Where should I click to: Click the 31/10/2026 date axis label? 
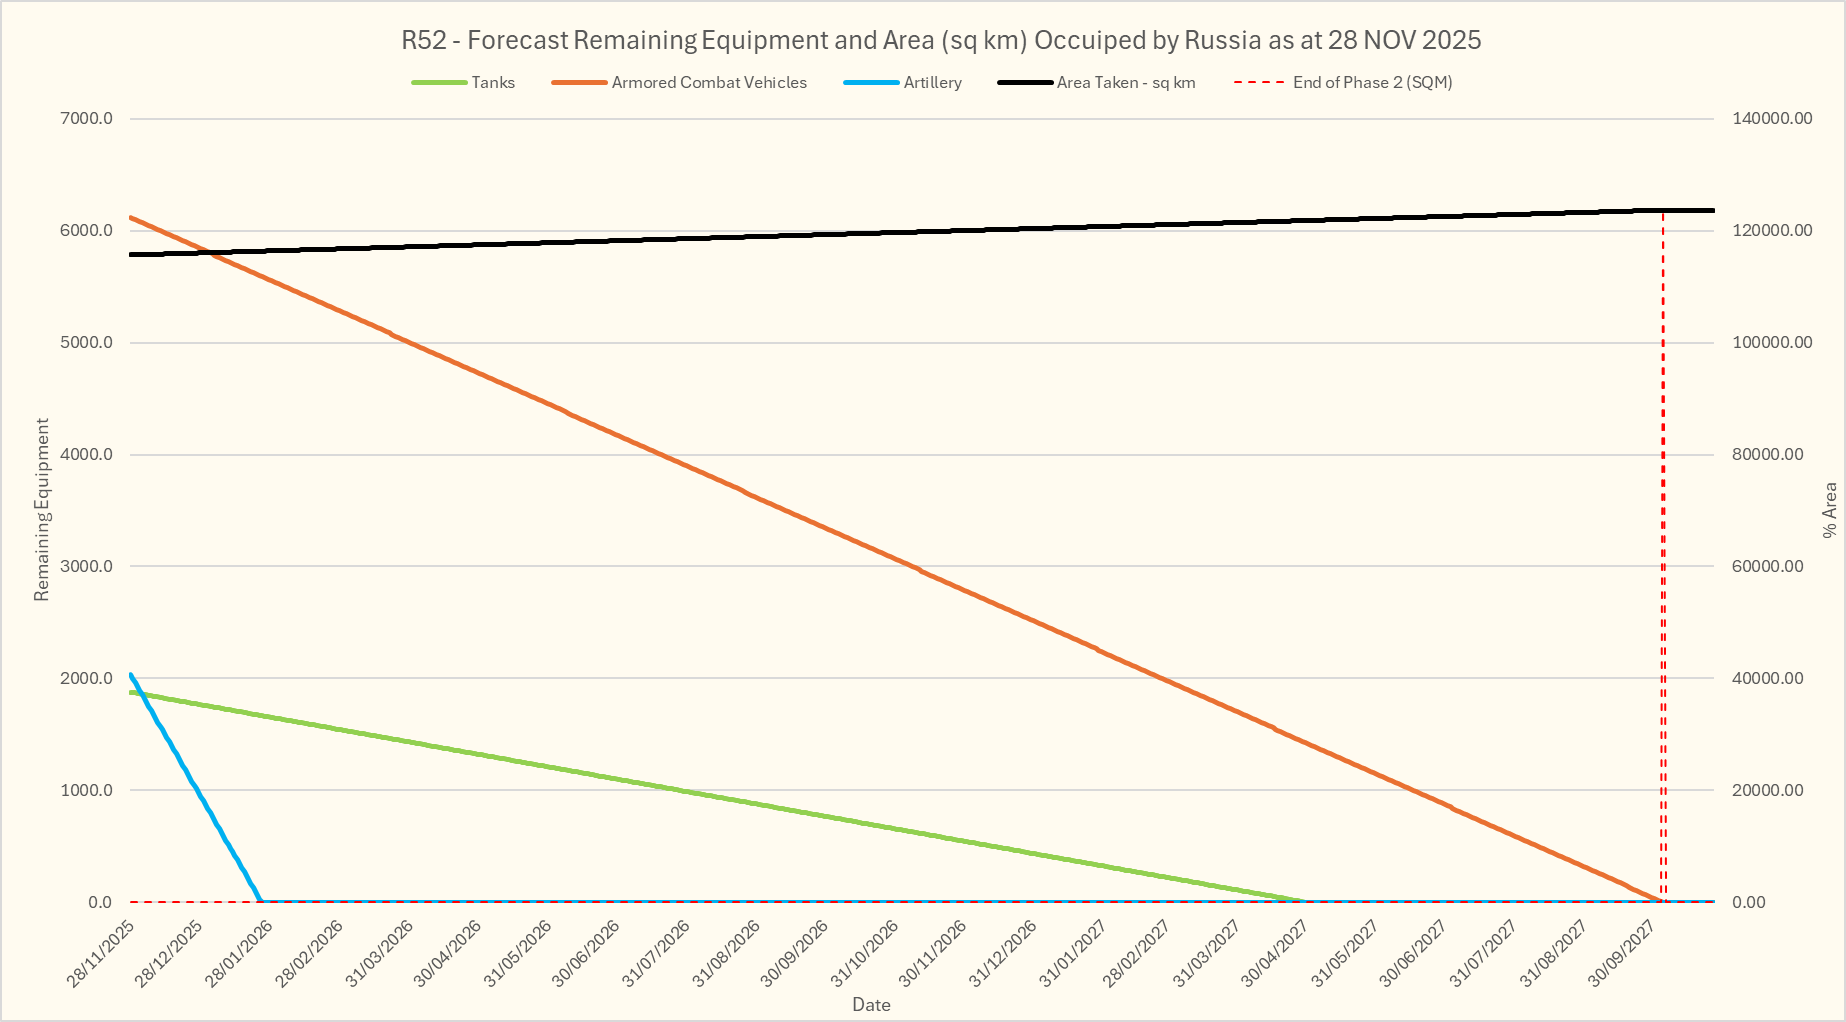(864, 954)
